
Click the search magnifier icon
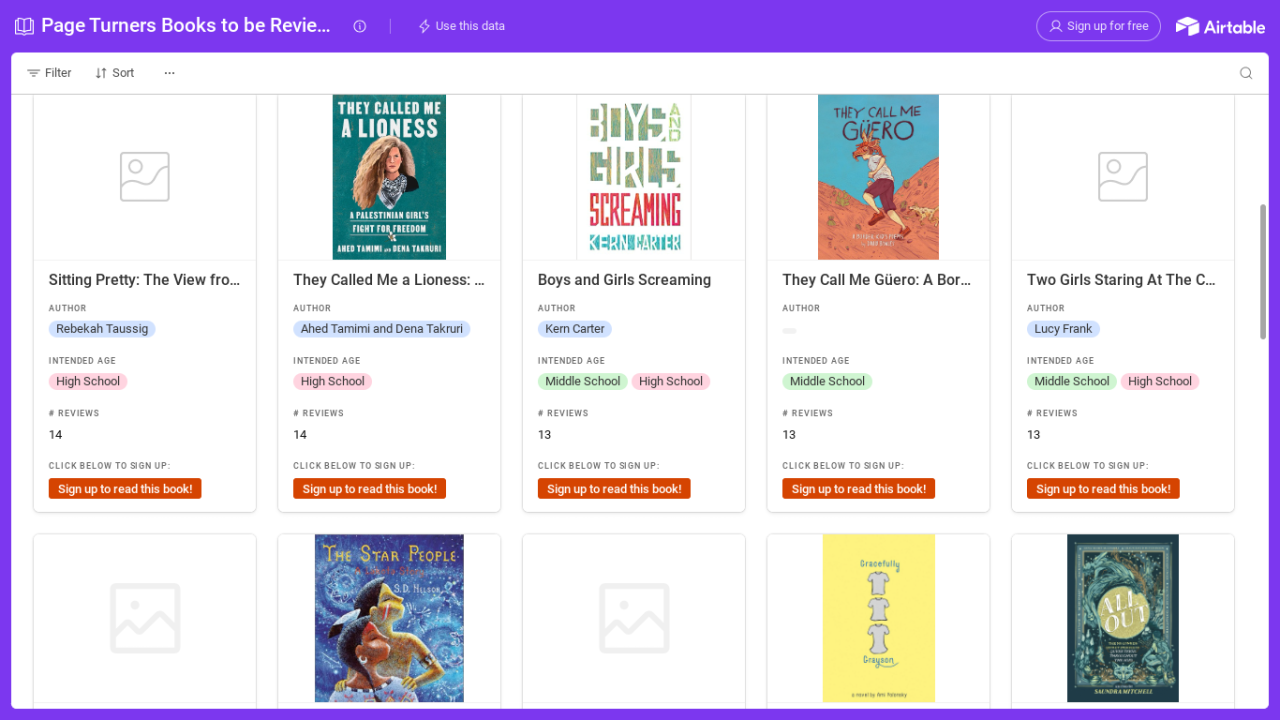tap(1246, 73)
